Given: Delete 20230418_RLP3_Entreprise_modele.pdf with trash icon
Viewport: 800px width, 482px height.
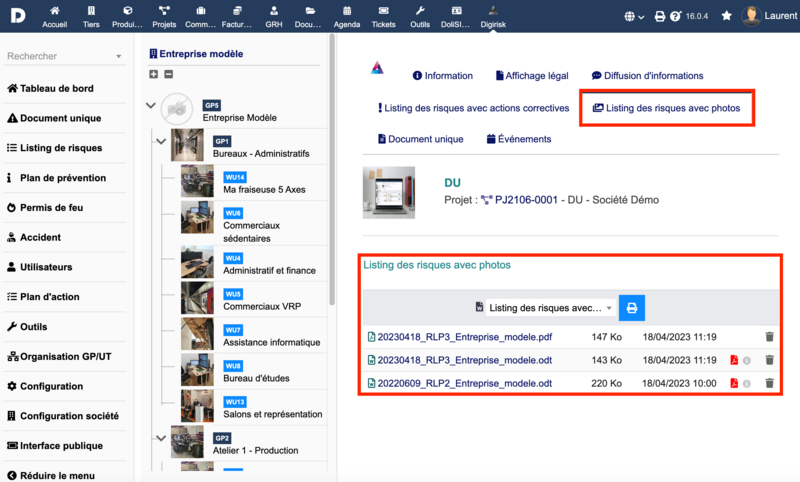Looking at the screenshot, I should click(x=769, y=337).
